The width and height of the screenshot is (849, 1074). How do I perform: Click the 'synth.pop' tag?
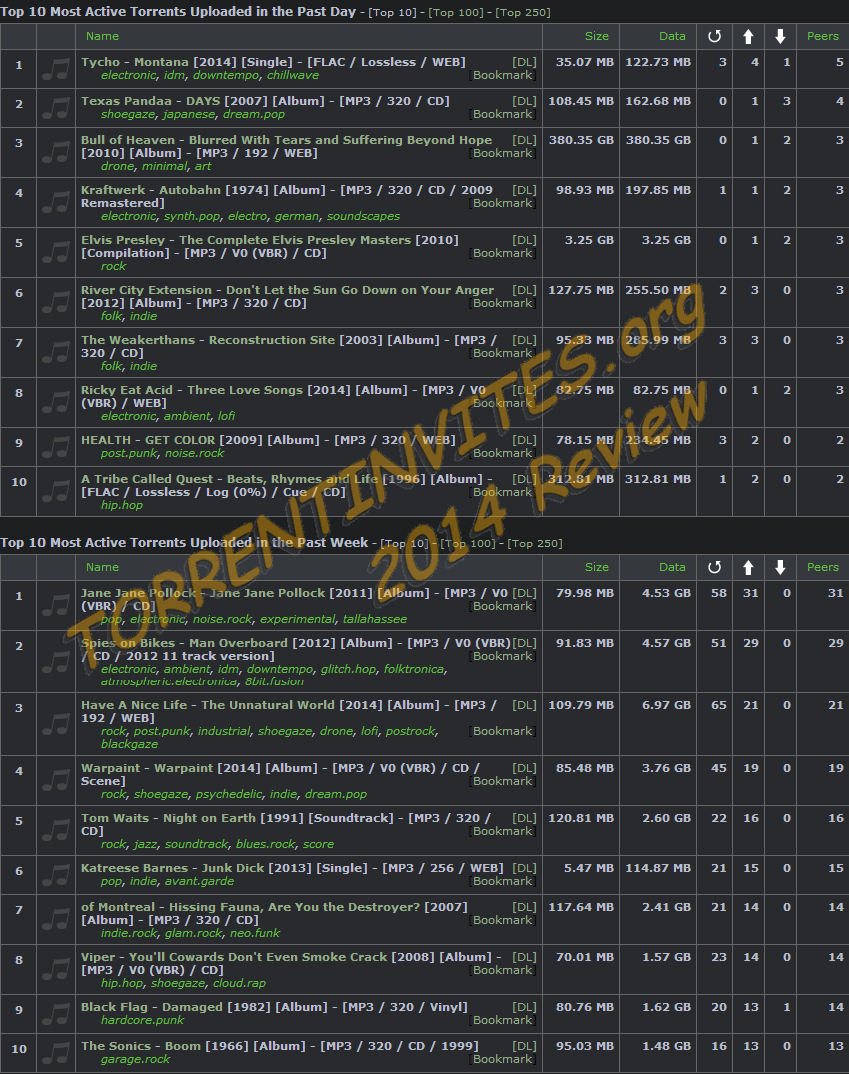pyautogui.click(x=192, y=216)
